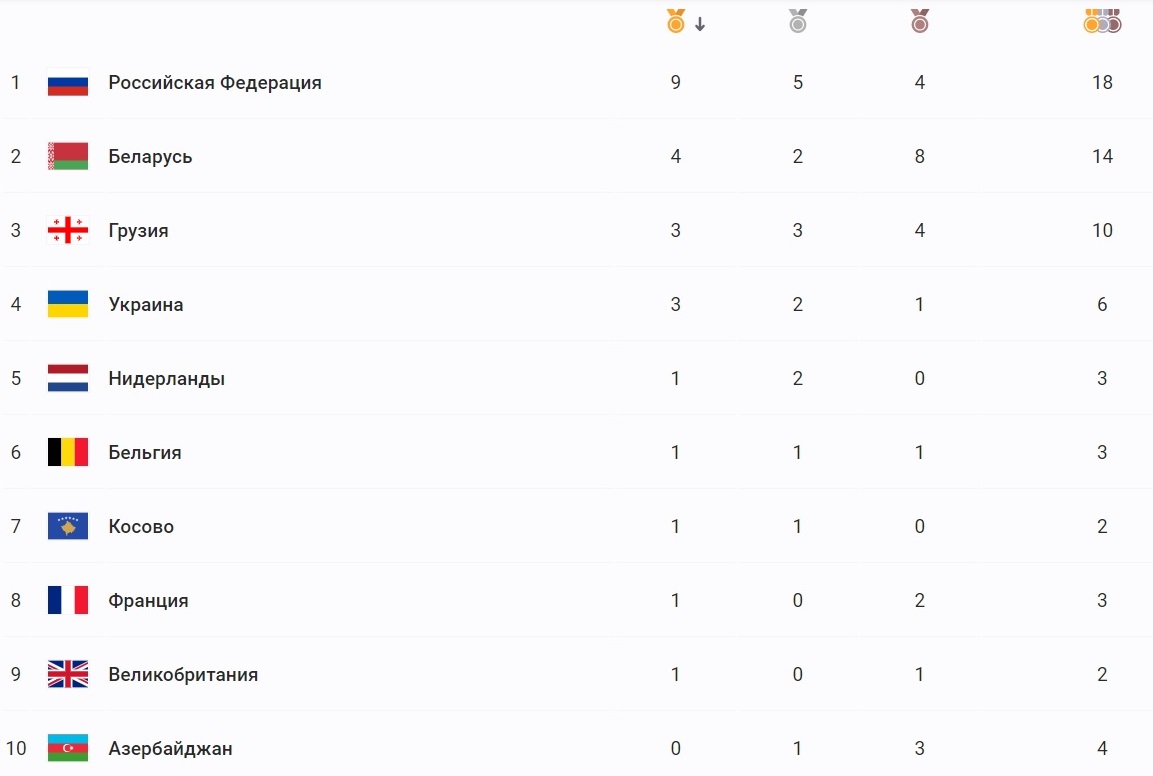
Task: Click the bronze medal column icon
Action: (x=919, y=21)
